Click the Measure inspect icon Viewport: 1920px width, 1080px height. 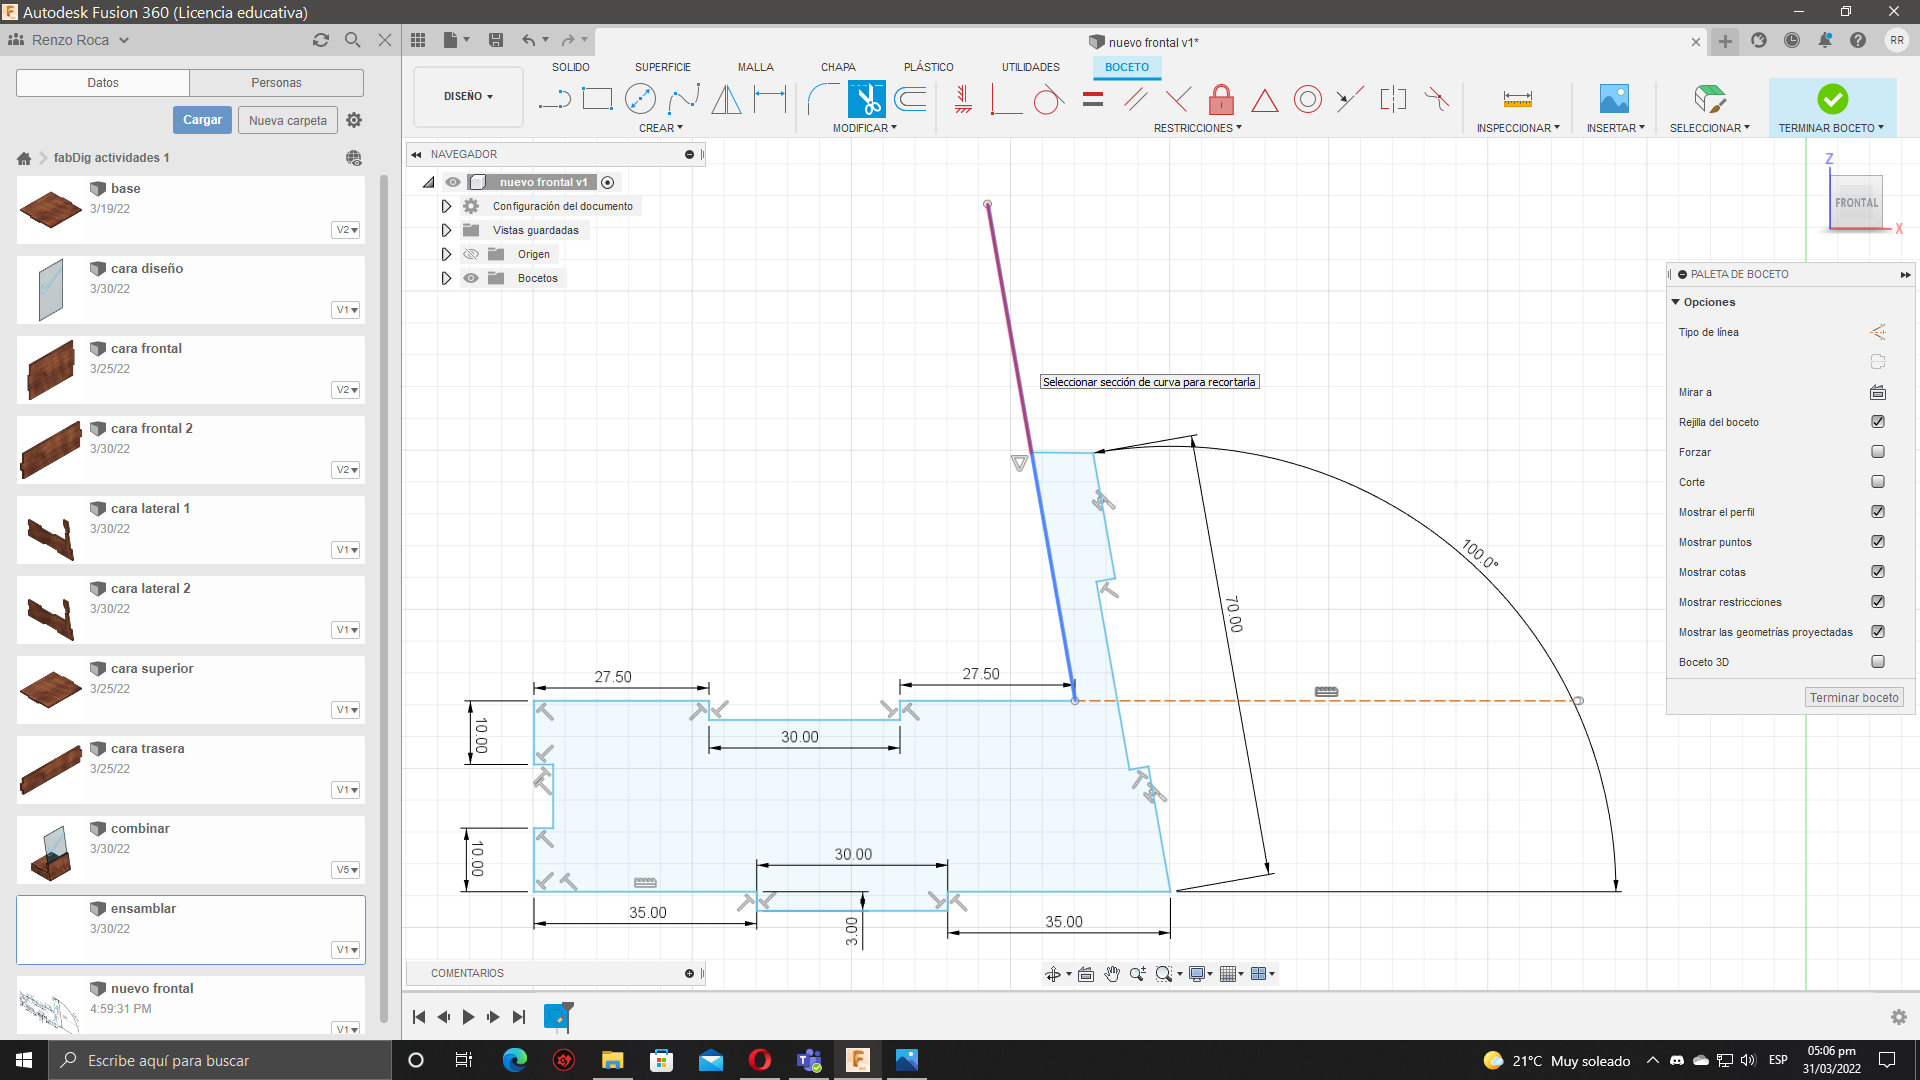[1517, 99]
